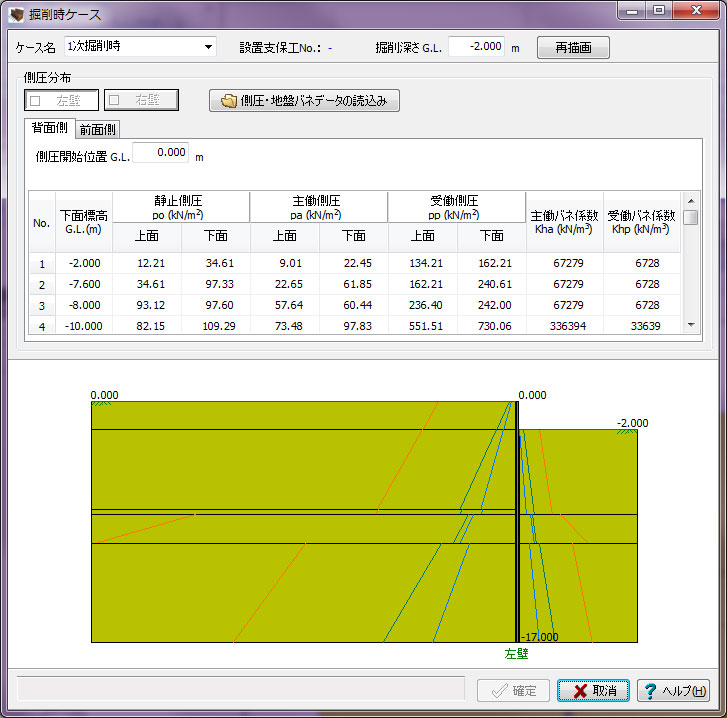The width and height of the screenshot is (727, 718).
Task: Click the -2.000 label above the excavation side
Action: [632, 423]
